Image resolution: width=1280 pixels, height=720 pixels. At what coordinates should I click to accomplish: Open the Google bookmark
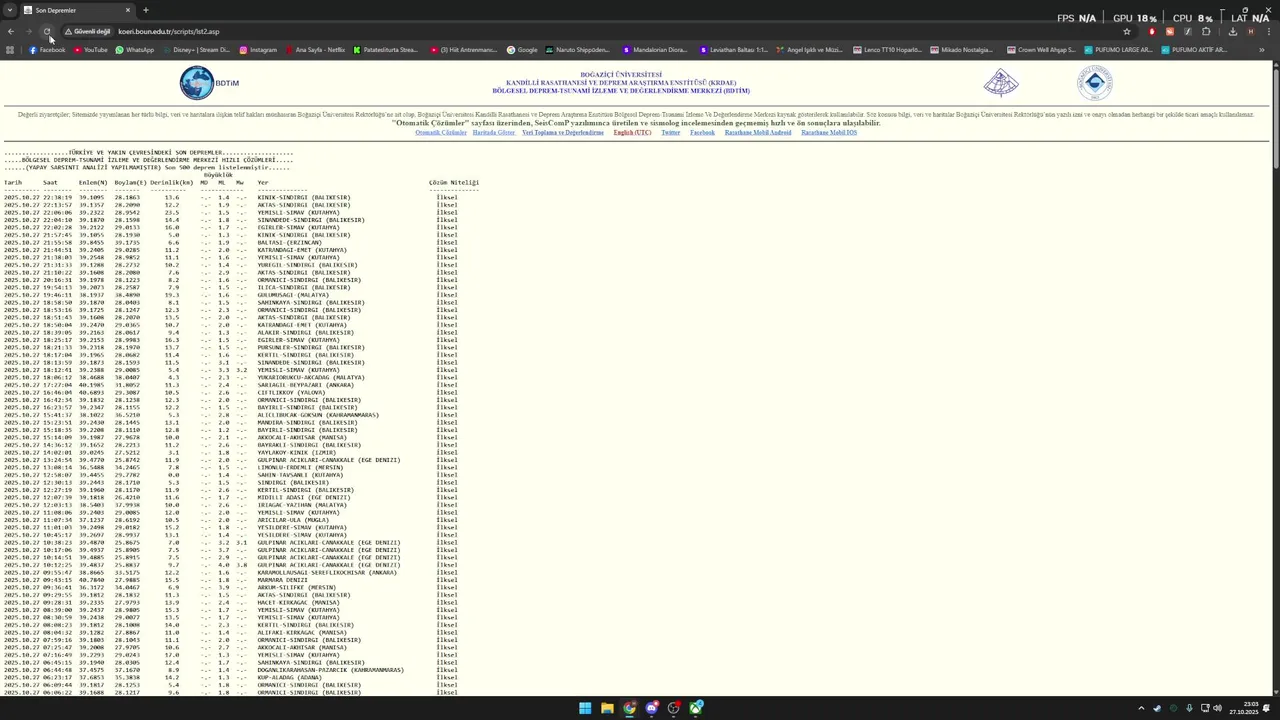pyautogui.click(x=522, y=50)
